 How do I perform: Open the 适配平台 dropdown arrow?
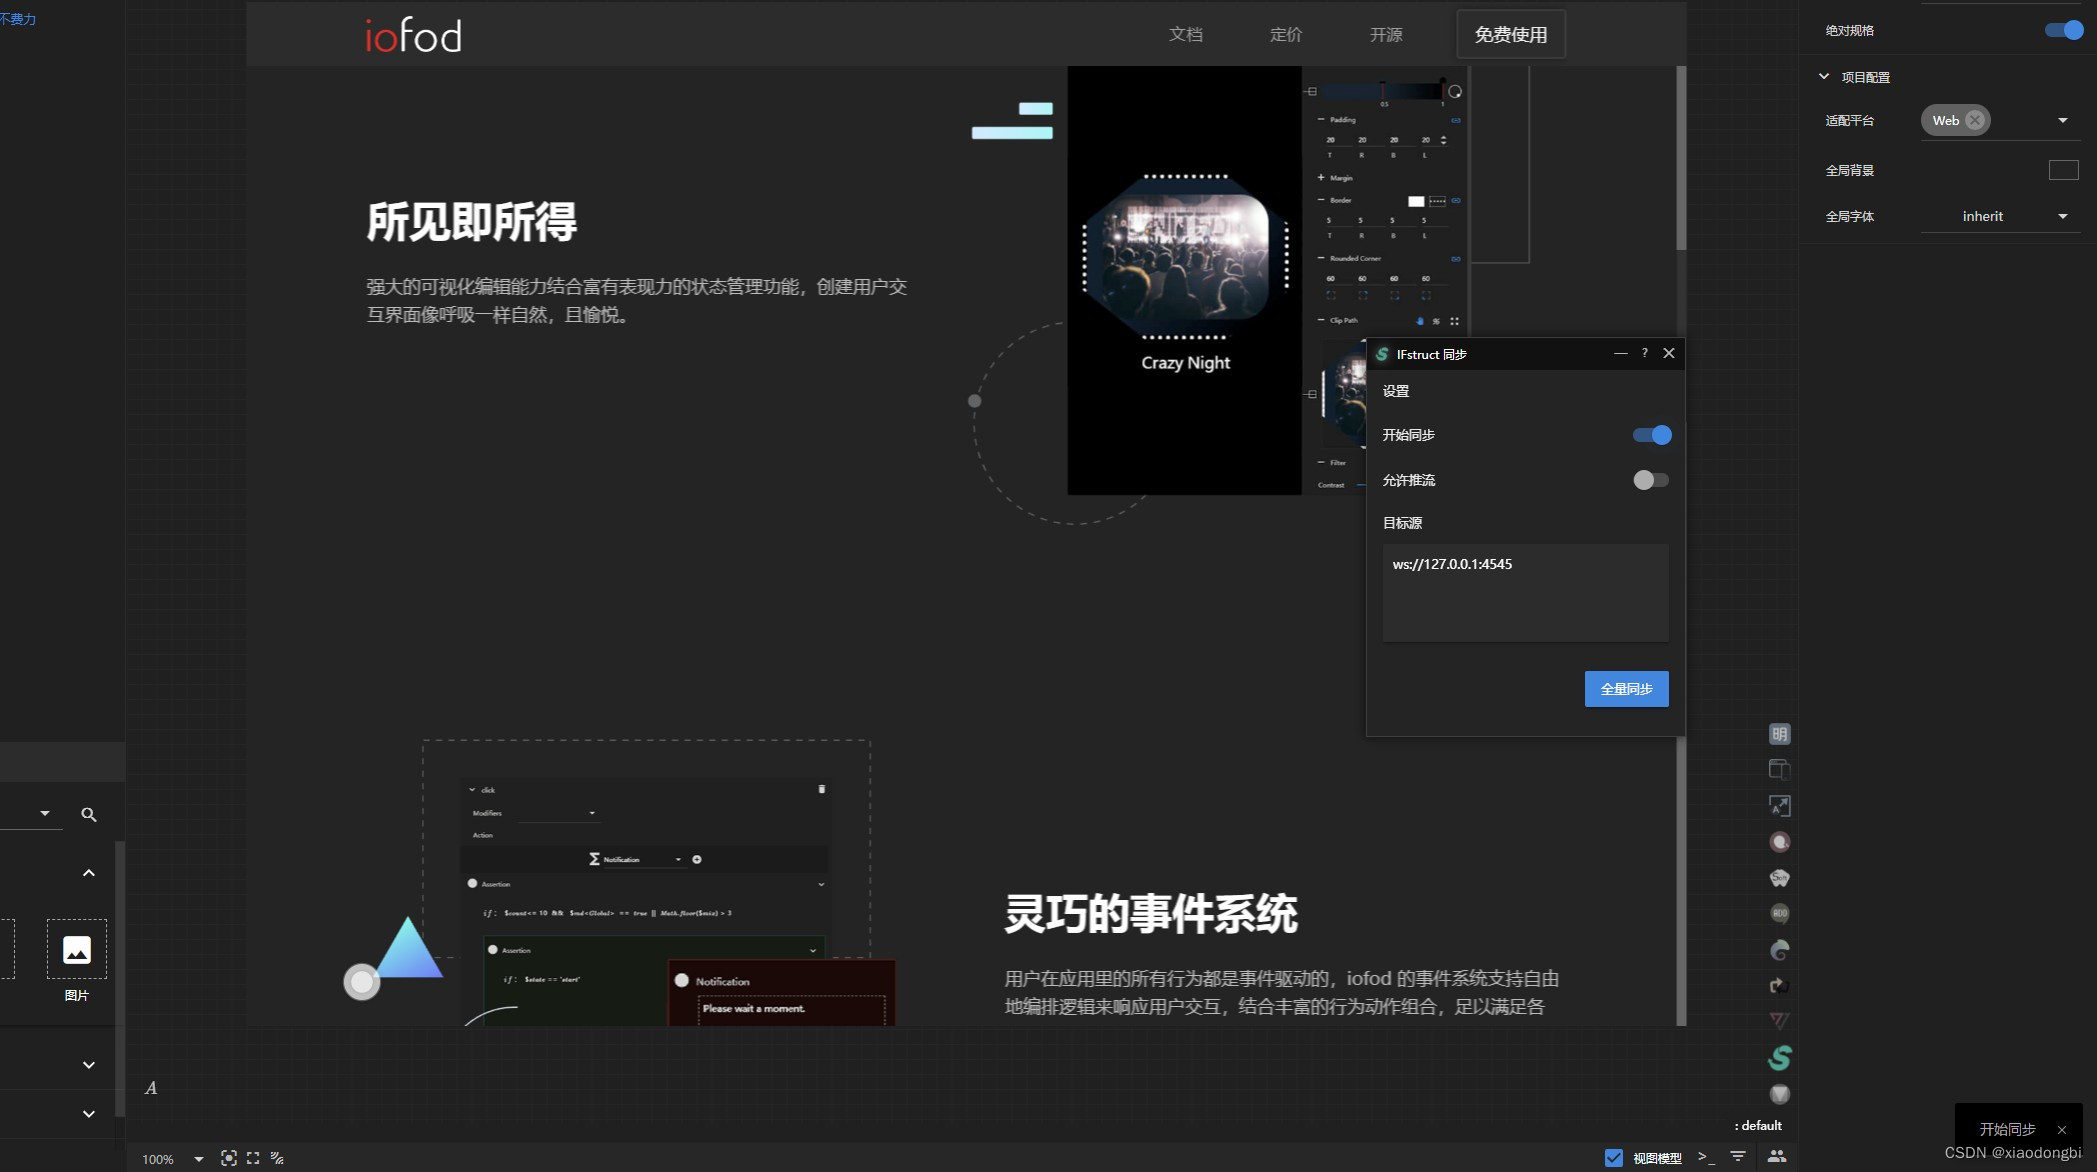(2062, 120)
